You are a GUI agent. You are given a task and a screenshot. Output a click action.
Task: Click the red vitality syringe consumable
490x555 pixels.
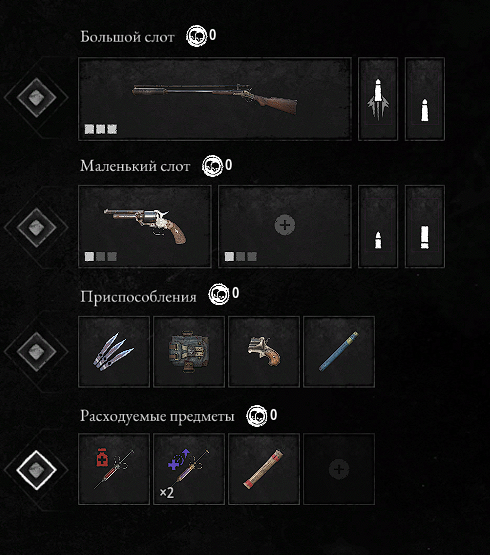[x=114, y=469]
